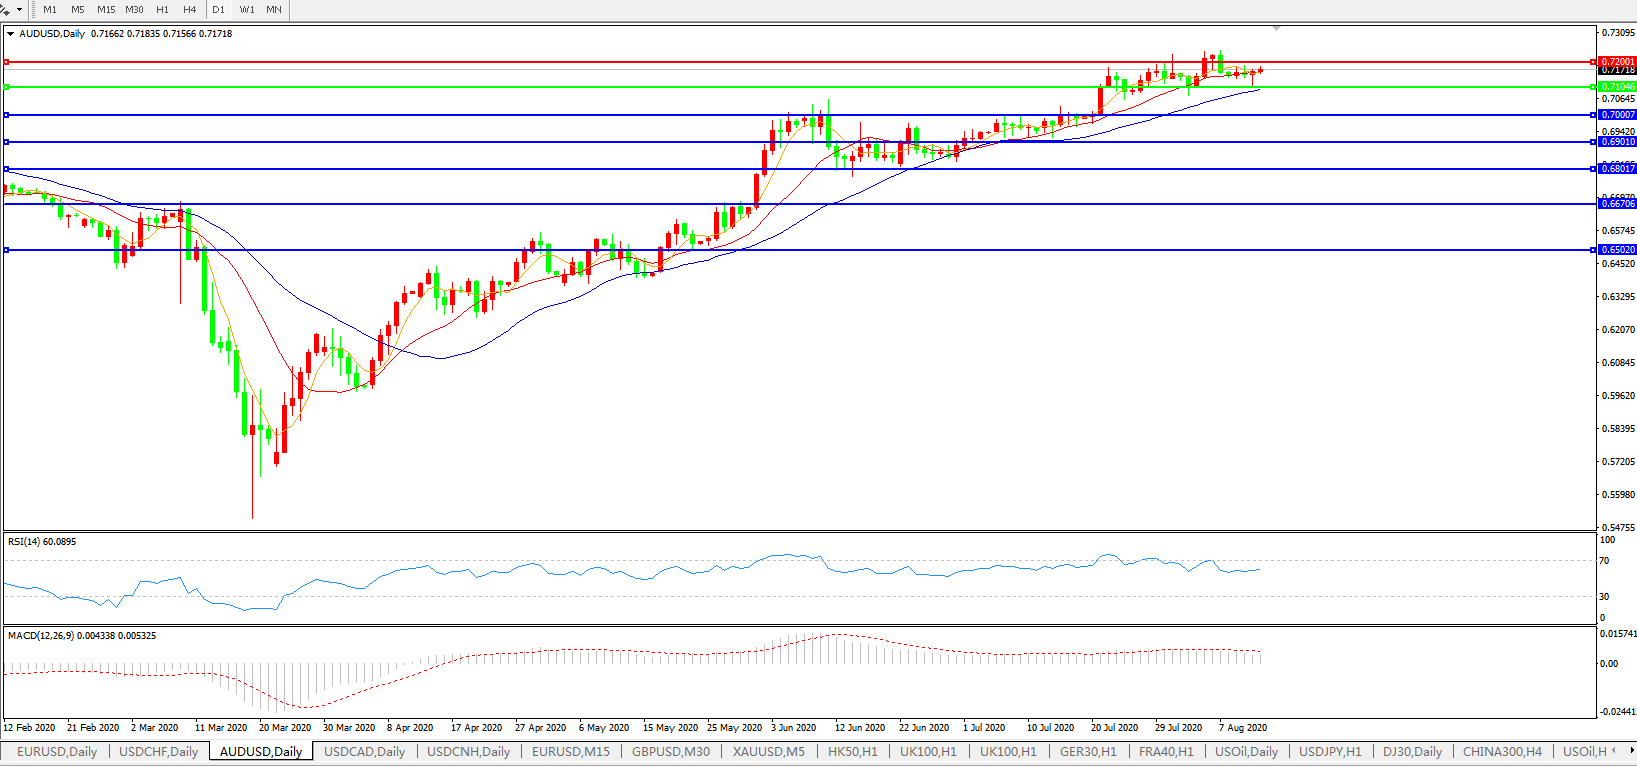Choose the MN monthly timeframe

274,9
